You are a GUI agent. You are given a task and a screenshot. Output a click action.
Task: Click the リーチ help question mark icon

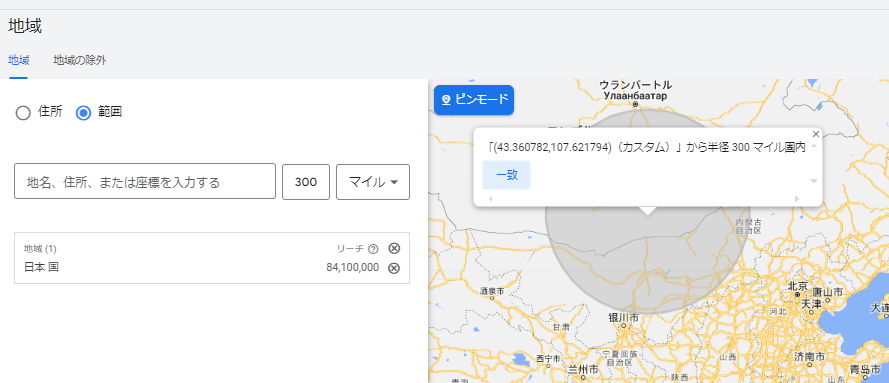pos(372,249)
